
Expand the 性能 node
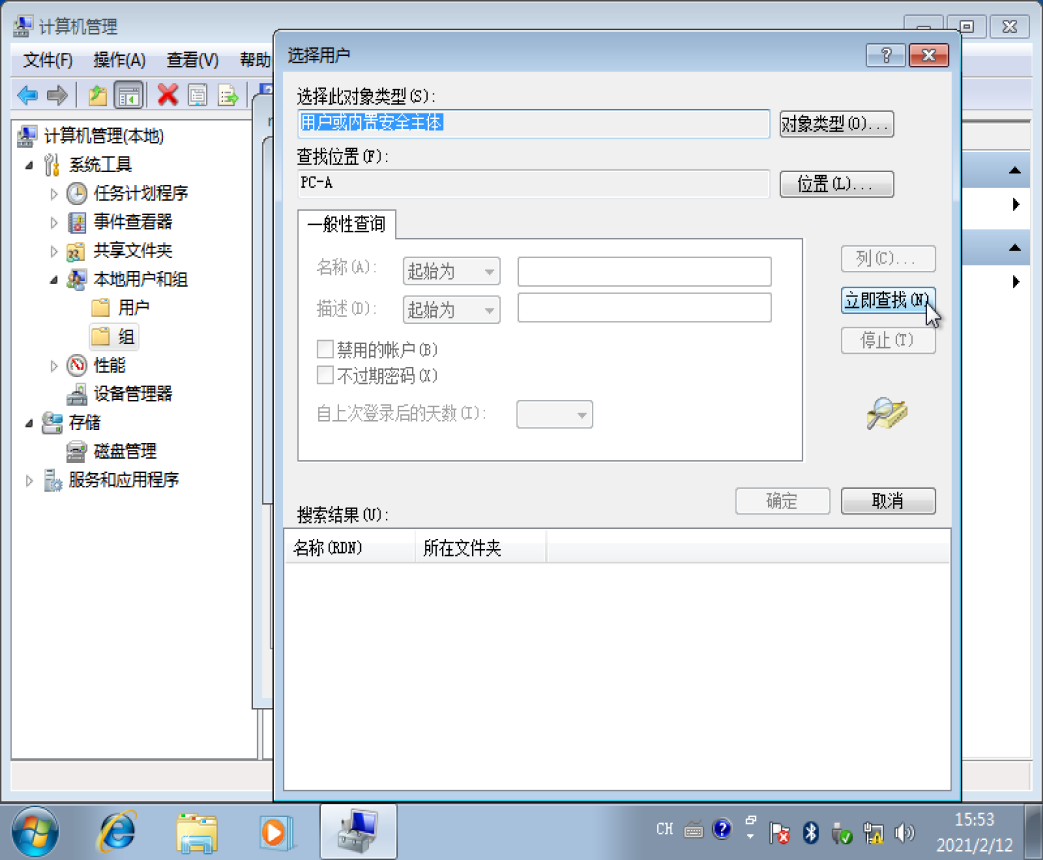pyautogui.click(x=54, y=366)
